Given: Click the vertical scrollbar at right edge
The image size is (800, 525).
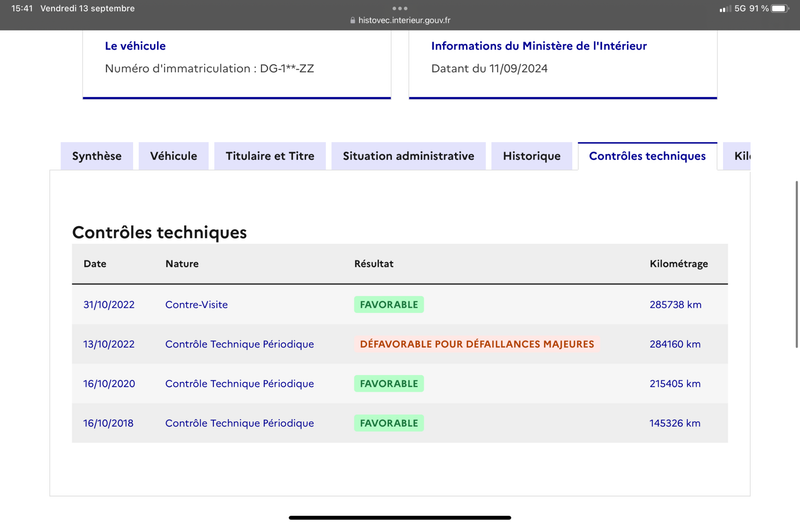Looking at the screenshot, I should (797, 264).
